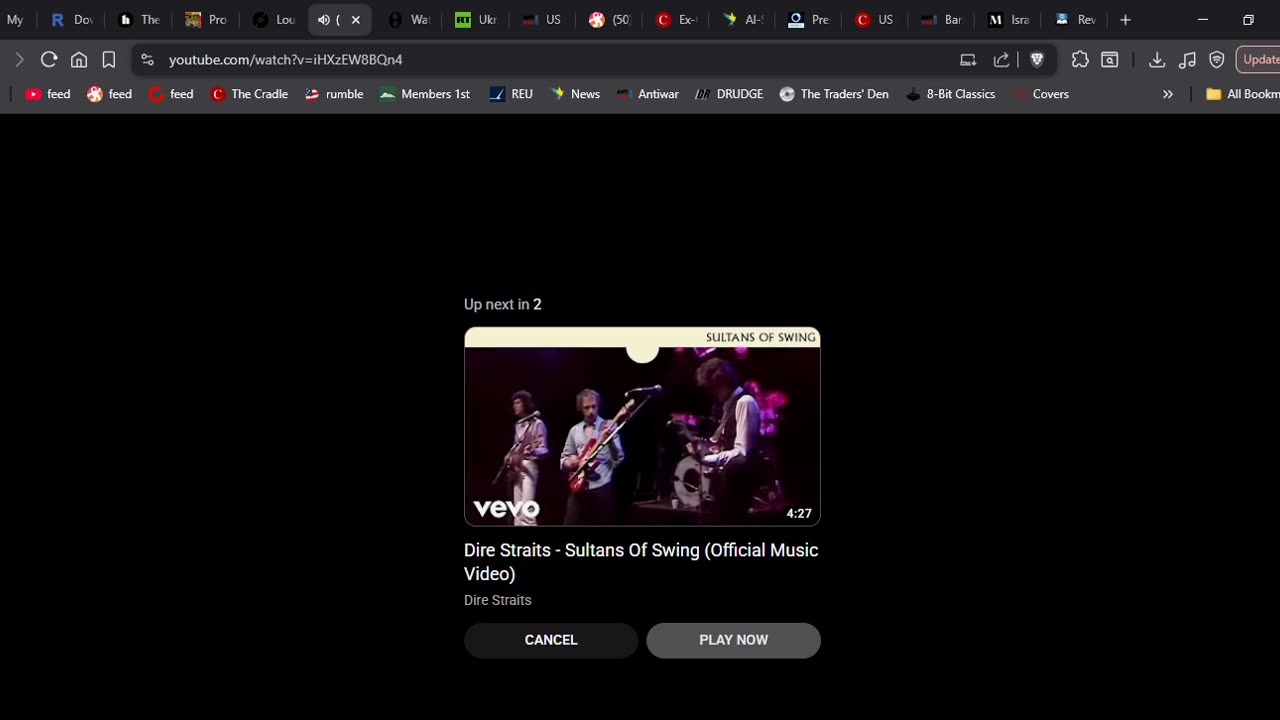Click the address bar URL field

pos(550,60)
